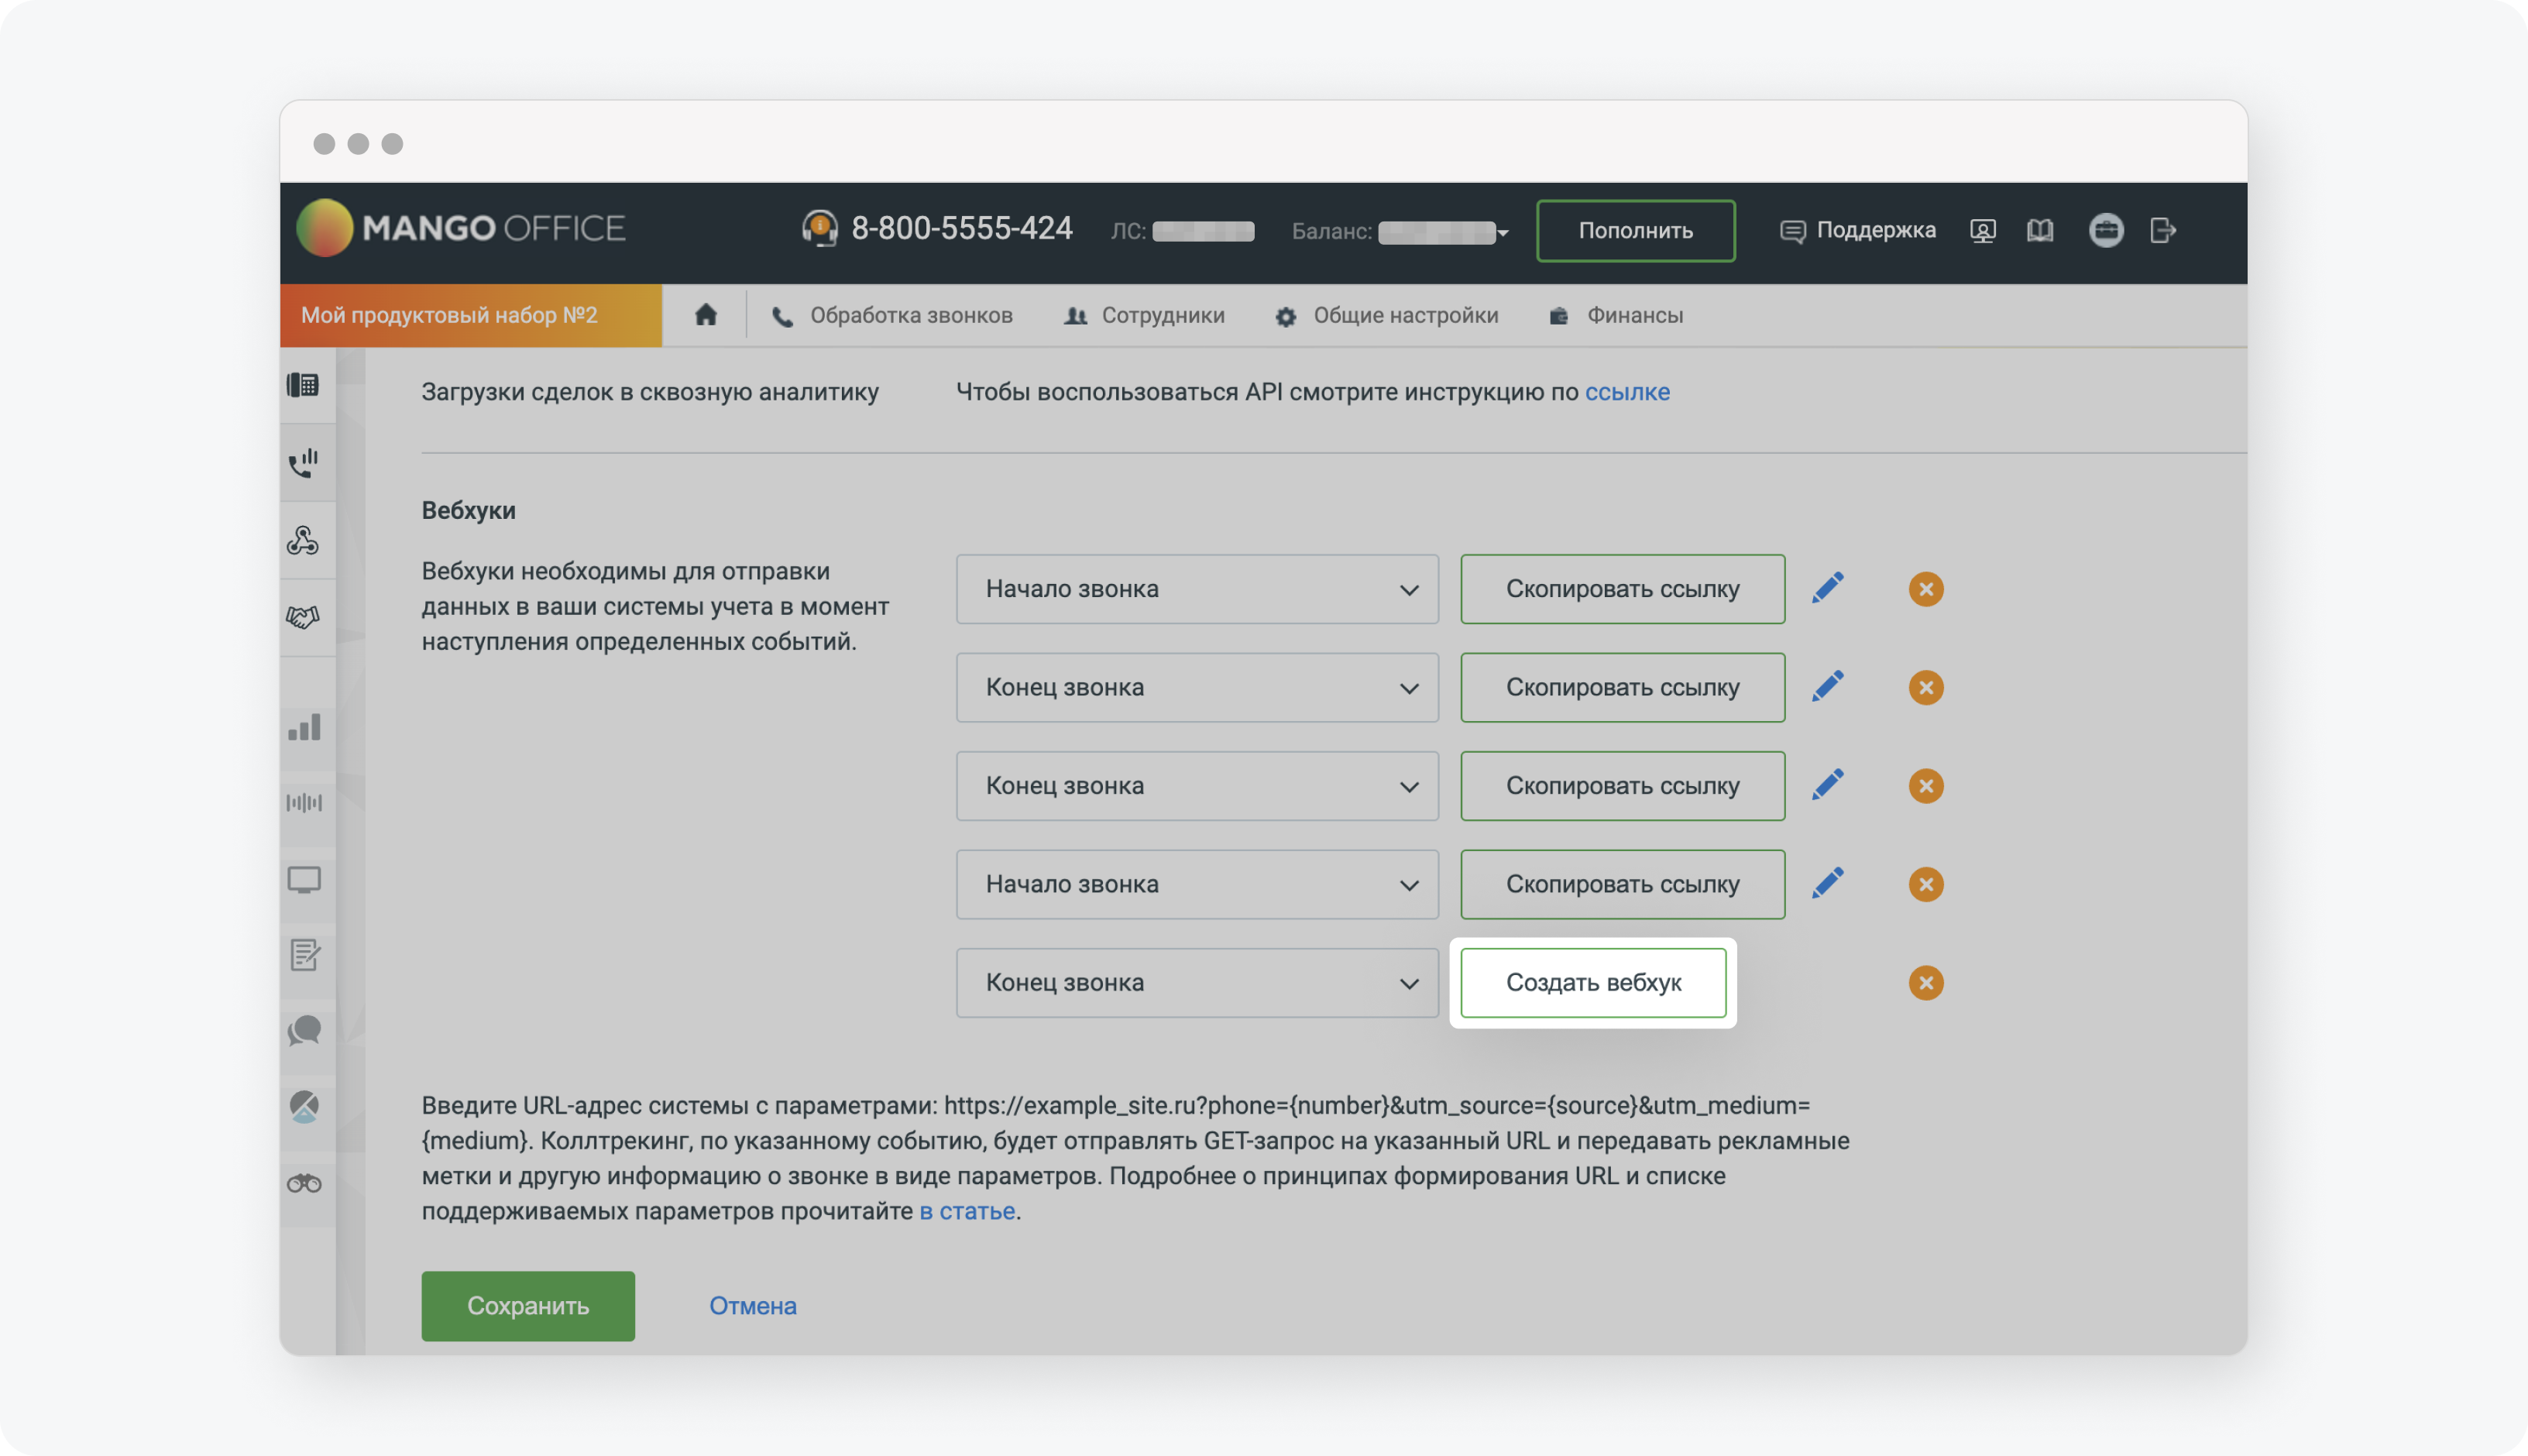Expand first row Начало звонка event dropdown

(x=1197, y=589)
